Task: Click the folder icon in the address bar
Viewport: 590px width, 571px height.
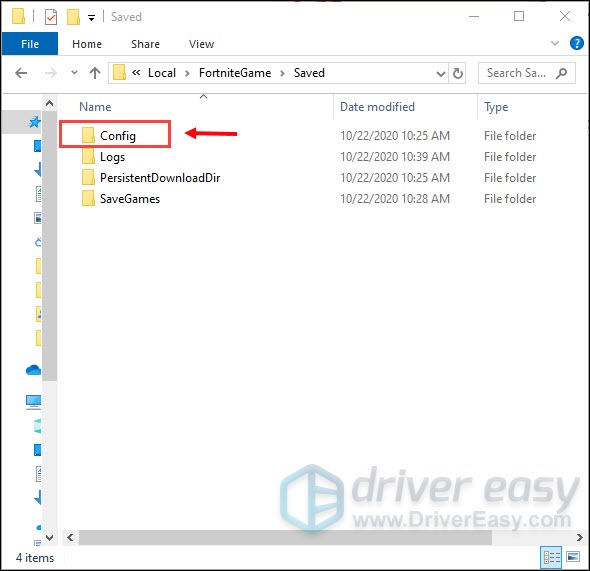Action: click(119, 73)
